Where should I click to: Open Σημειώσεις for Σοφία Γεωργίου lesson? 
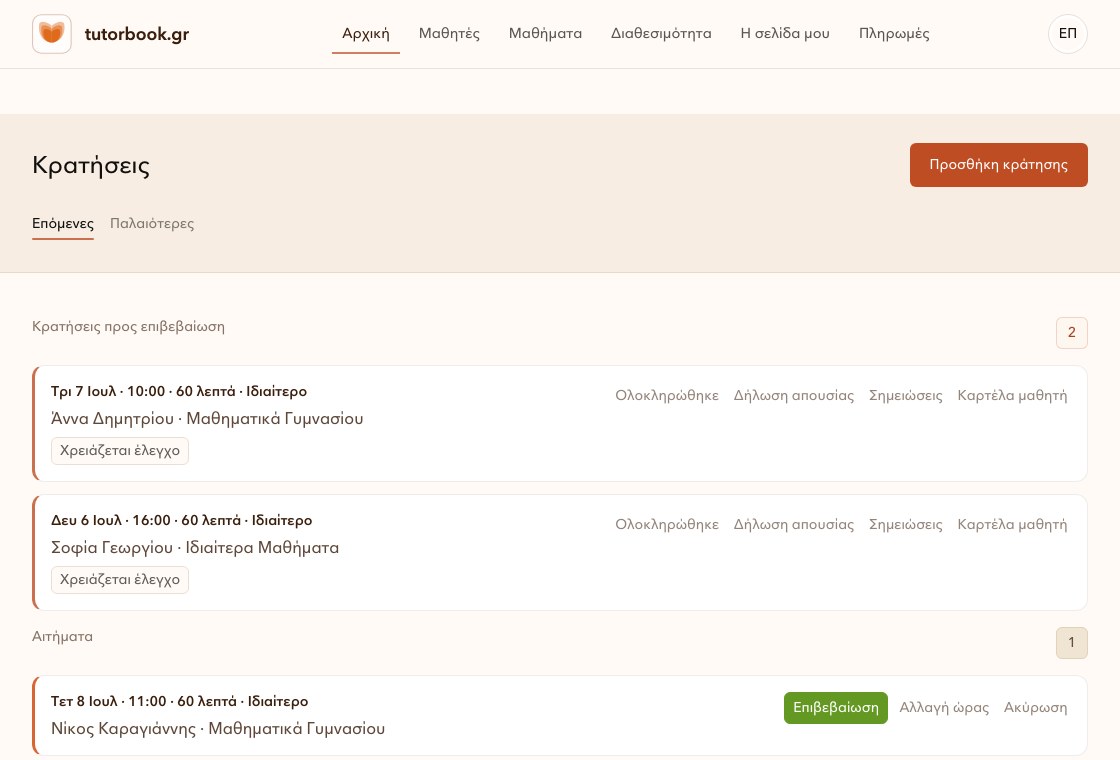[x=905, y=524]
